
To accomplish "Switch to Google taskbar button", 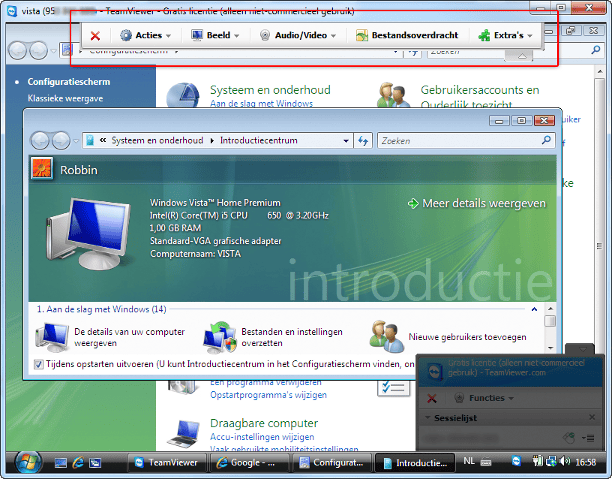I will point(249,463).
